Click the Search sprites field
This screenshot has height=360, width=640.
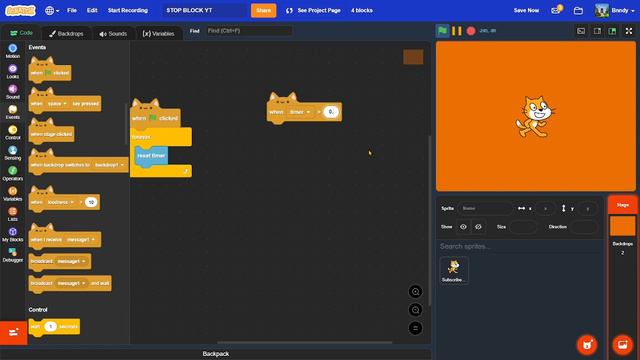tap(520, 247)
